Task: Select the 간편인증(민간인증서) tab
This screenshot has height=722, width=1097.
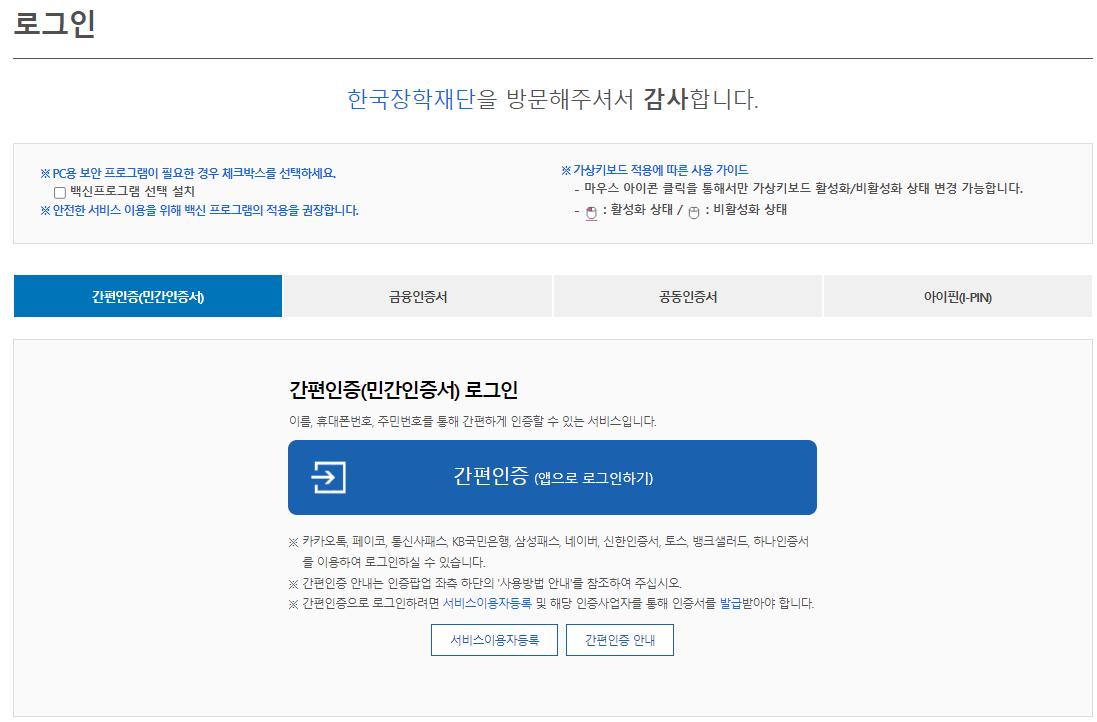Action: point(148,296)
